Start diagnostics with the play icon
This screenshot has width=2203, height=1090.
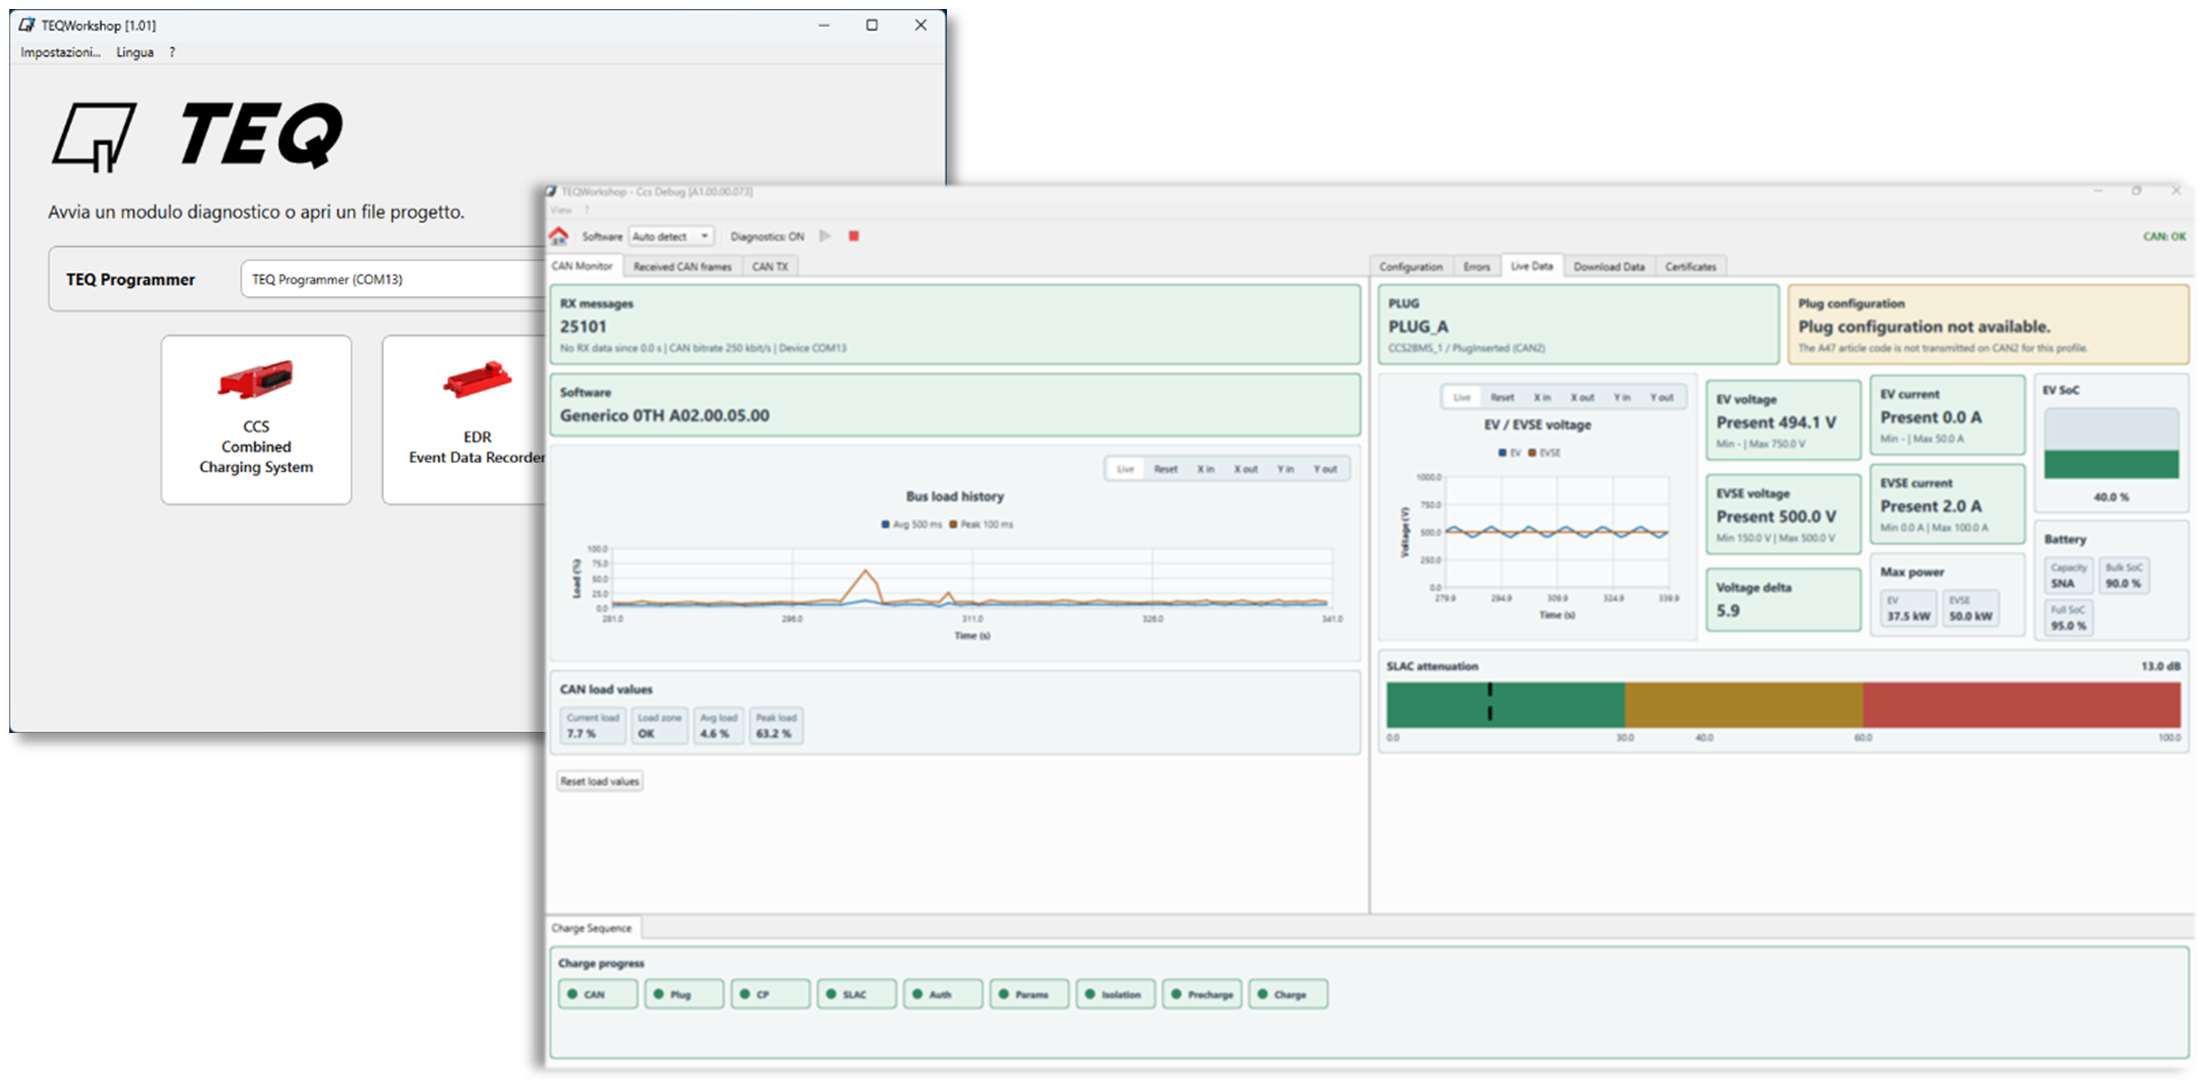[825, 236]
